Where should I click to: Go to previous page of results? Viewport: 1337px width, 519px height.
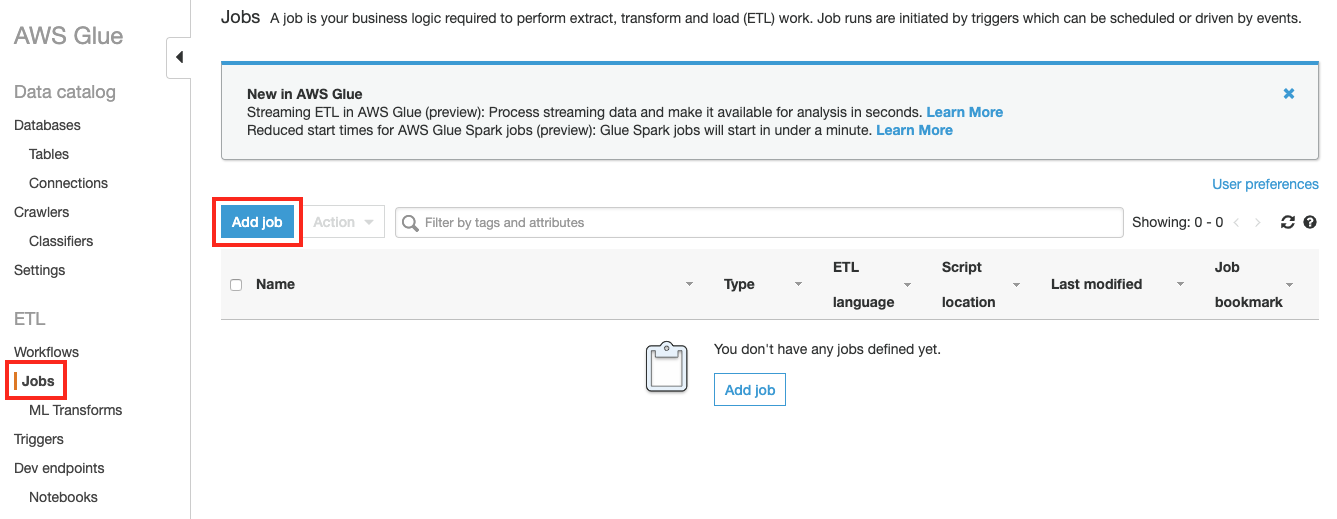tap(1236, 223)
